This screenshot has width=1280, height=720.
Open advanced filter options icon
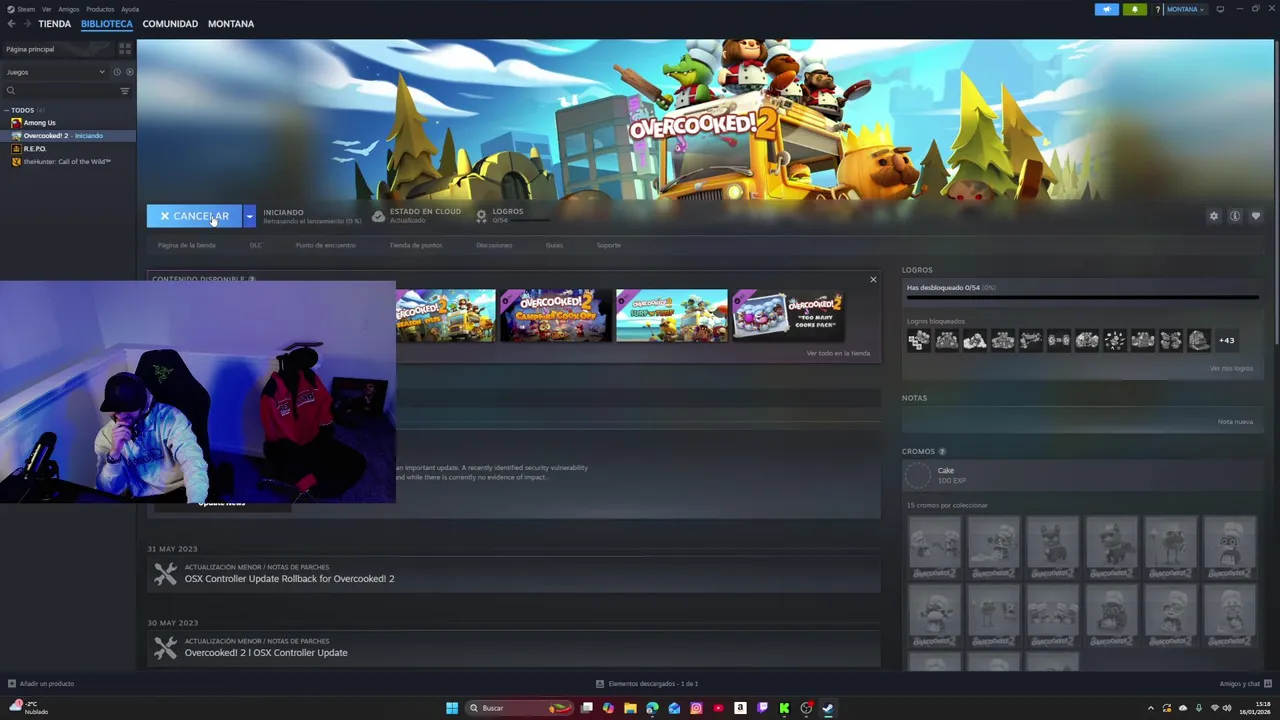[x=125, y=91]
